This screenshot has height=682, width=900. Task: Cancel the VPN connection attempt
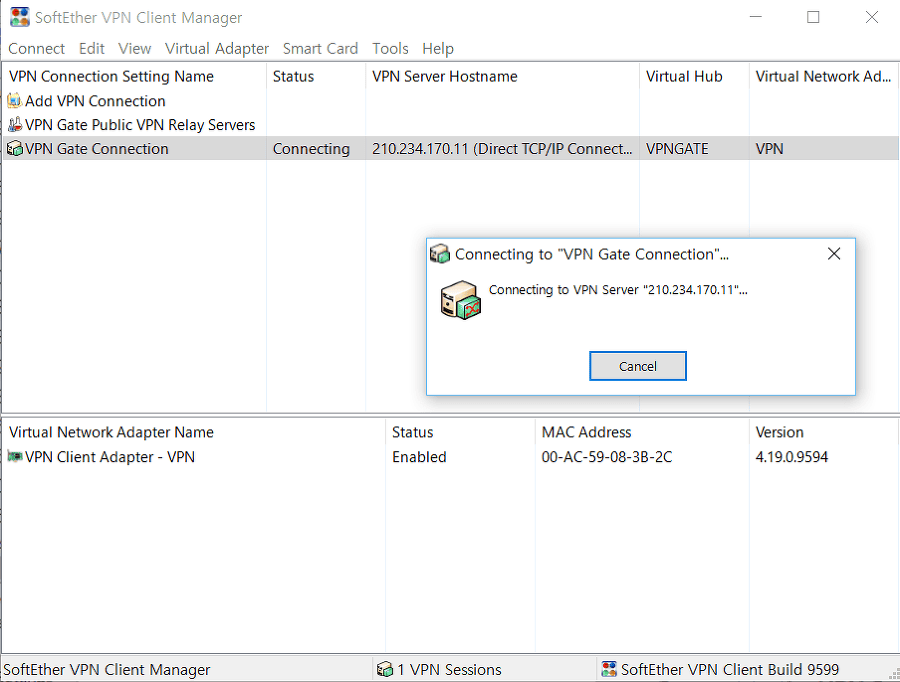coord(638,366)
